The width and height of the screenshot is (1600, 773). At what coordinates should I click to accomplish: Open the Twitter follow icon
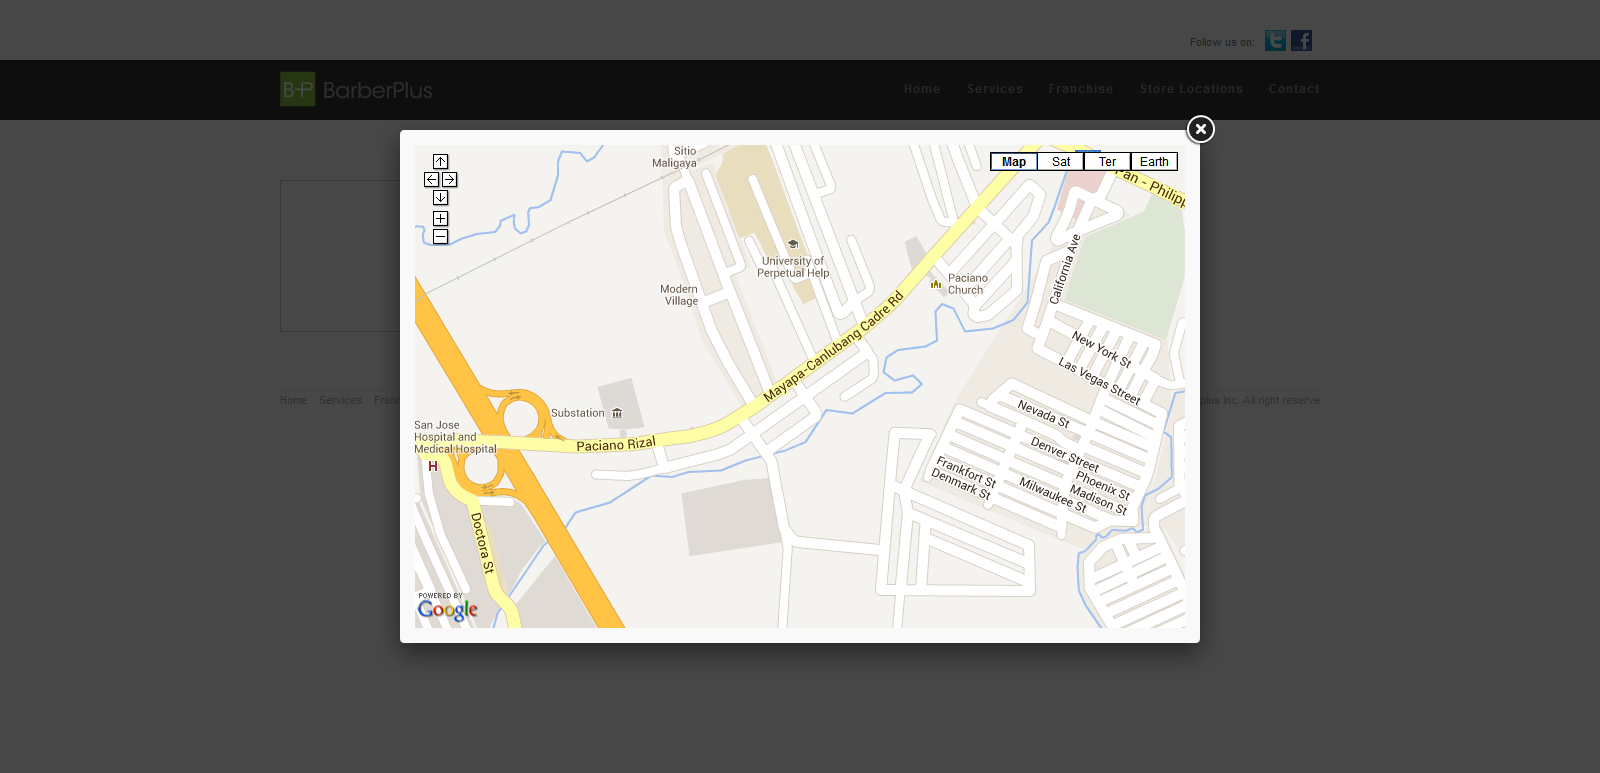1275,41
